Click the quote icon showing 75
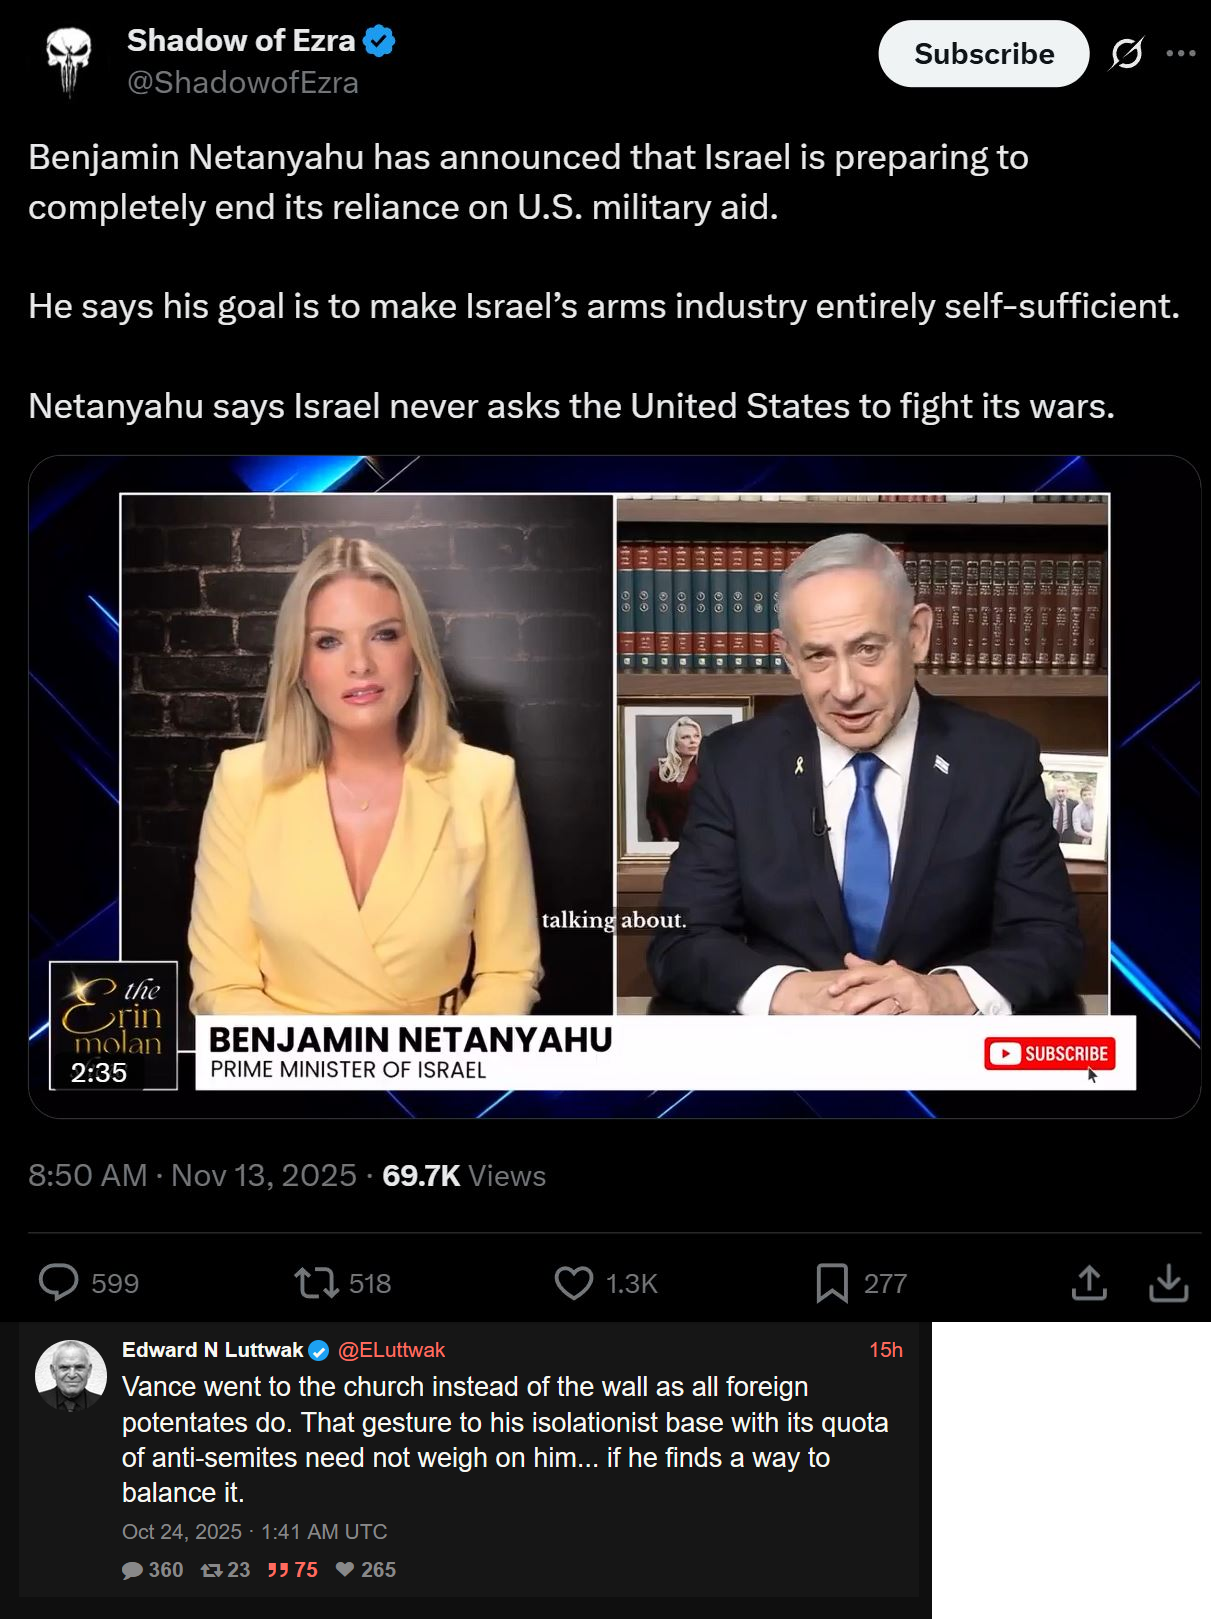Viewport: 1211px width, 1619px height. [277, 1570]
